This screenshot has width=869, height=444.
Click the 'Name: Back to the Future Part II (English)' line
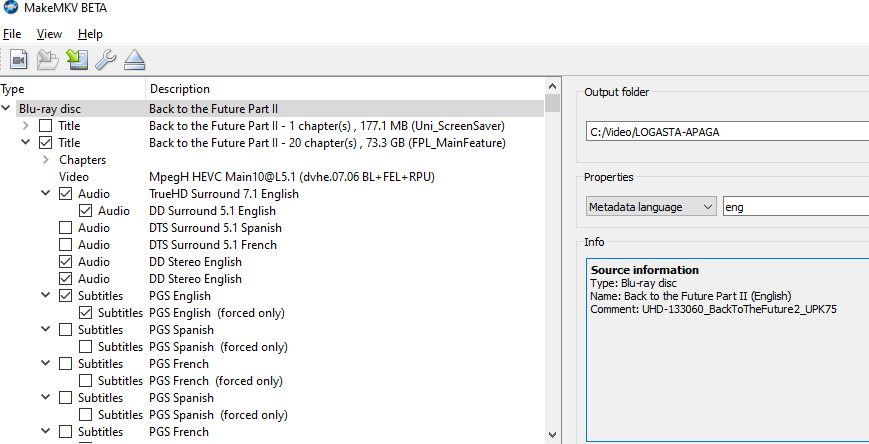(x=691, y=296)
